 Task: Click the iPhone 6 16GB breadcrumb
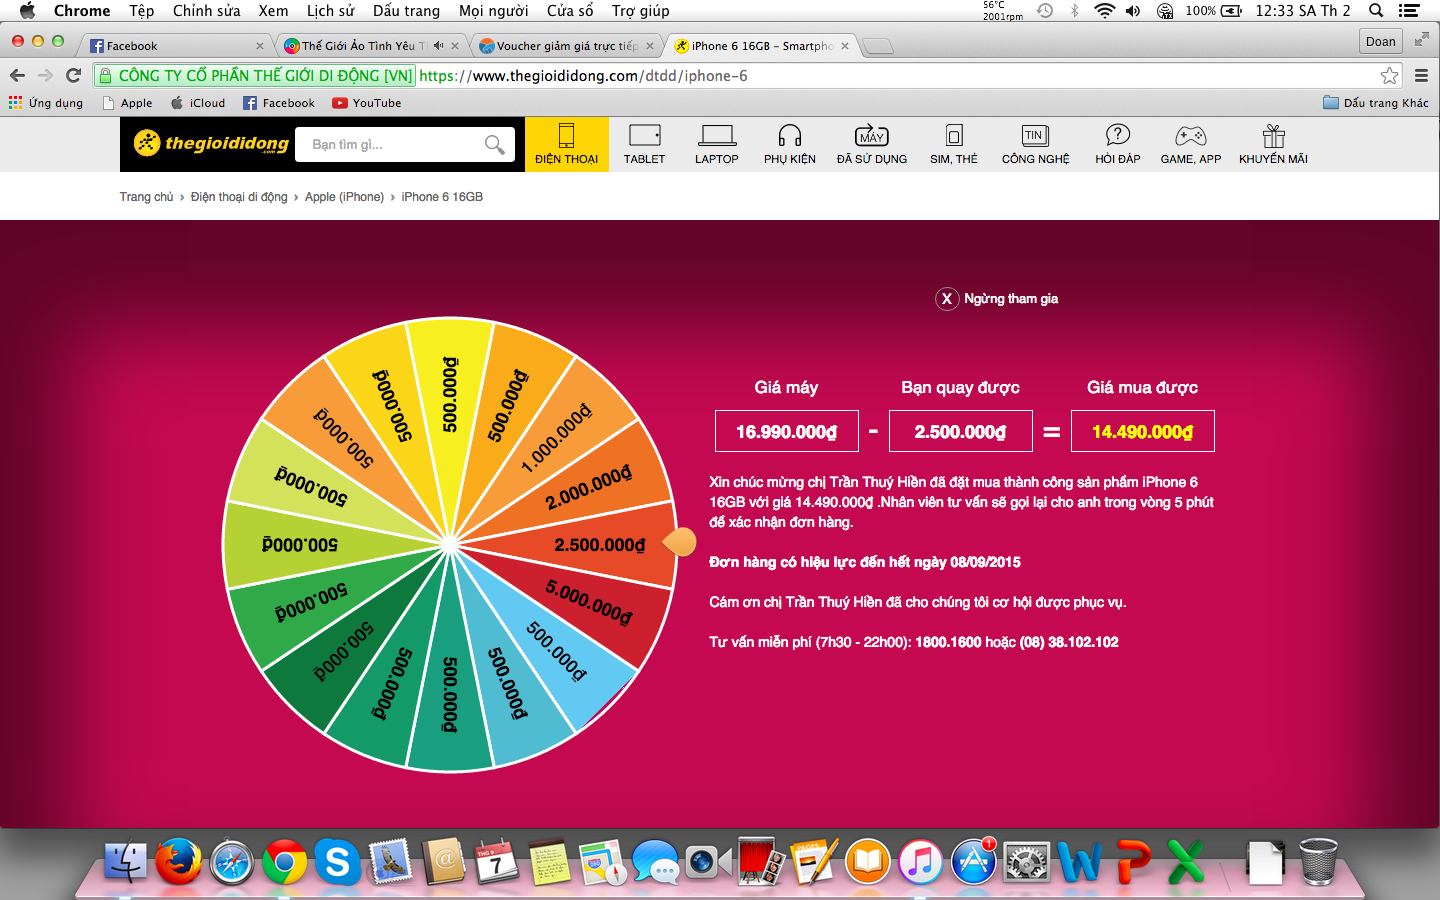click(442, 197)
